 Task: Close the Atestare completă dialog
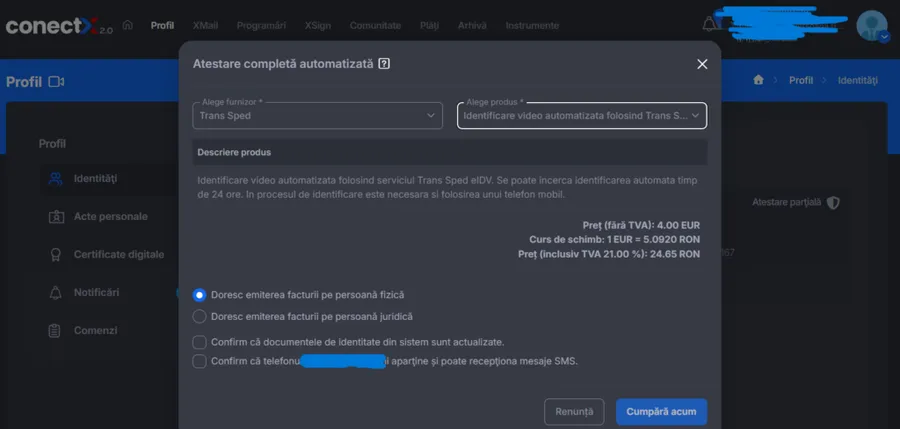[702, 64]
